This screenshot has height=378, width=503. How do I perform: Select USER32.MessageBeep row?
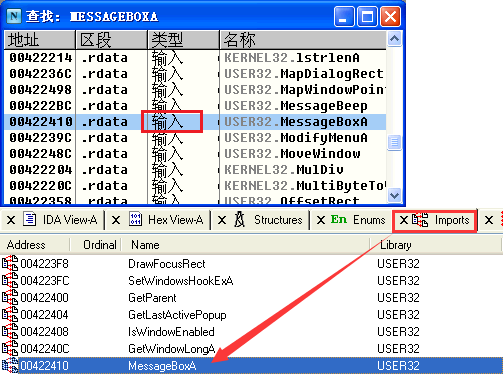tap(195, 106)
